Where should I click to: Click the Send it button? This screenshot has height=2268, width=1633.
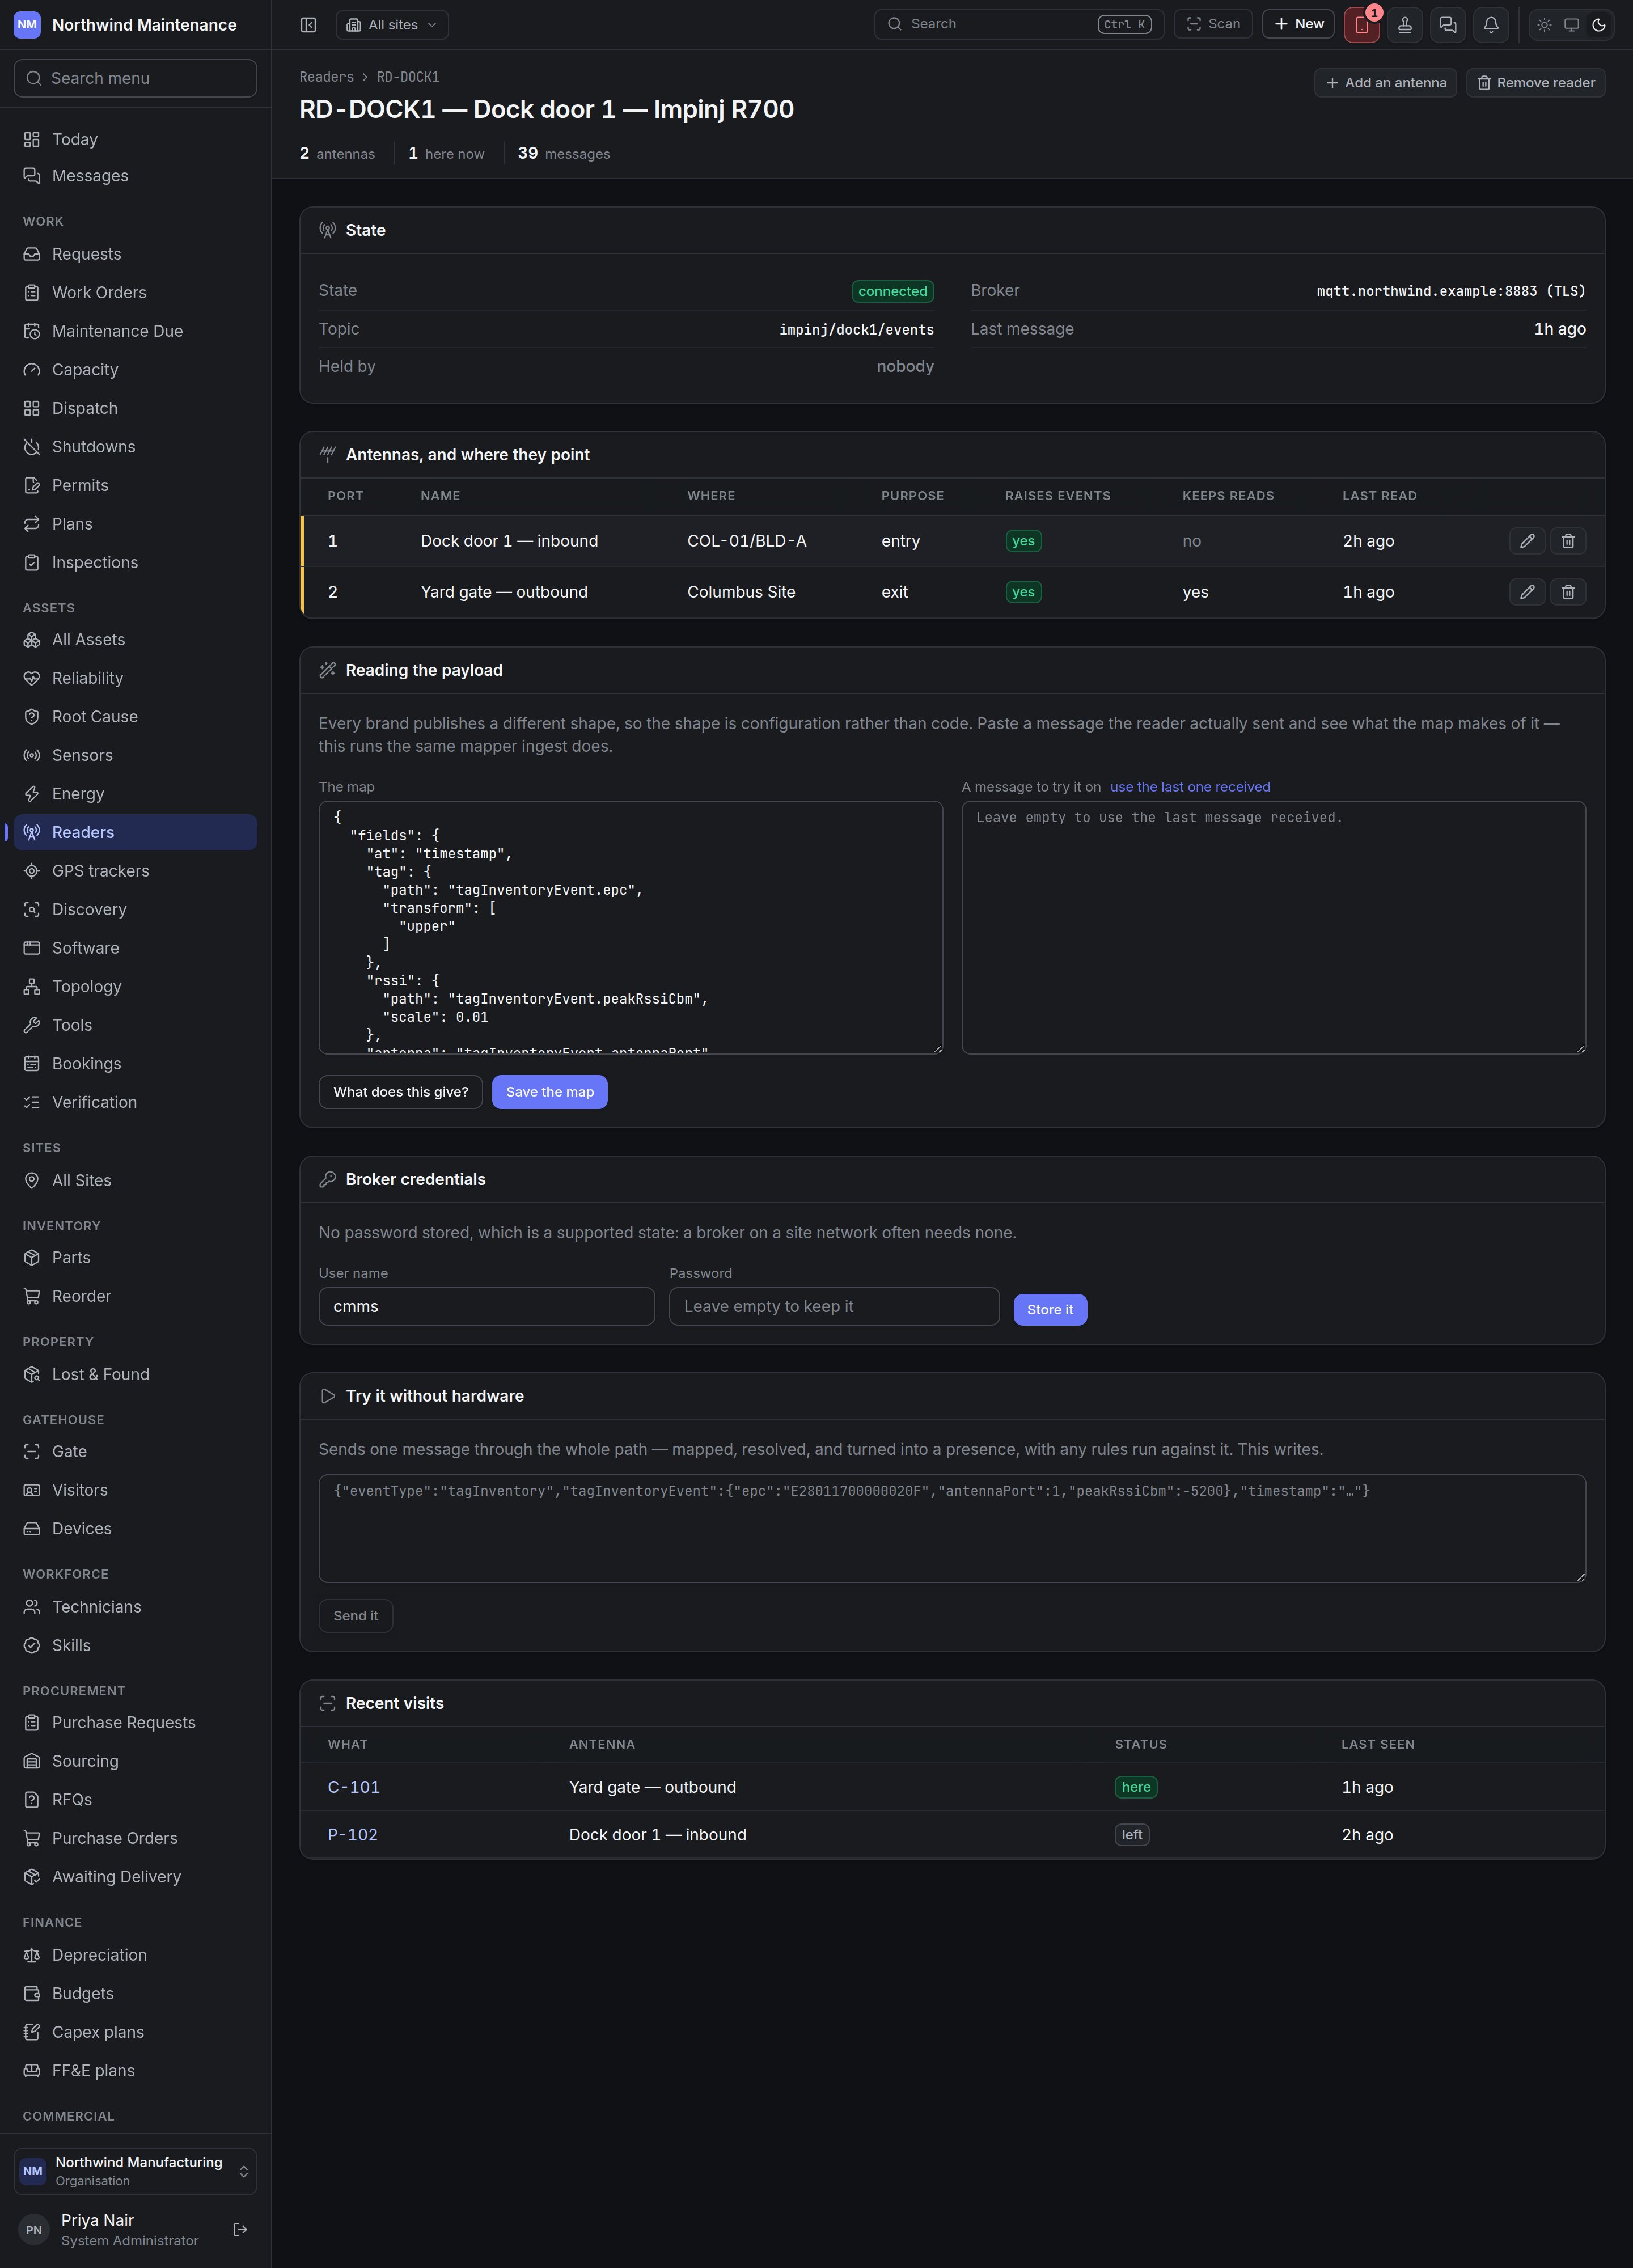(x=355, y=1616)
